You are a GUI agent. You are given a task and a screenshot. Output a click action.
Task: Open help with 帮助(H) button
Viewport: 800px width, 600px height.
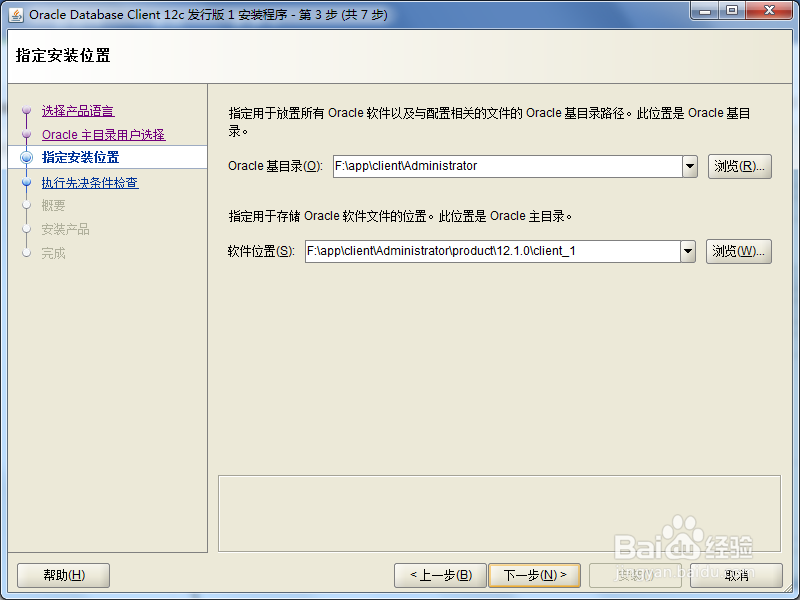click(64, 576)
